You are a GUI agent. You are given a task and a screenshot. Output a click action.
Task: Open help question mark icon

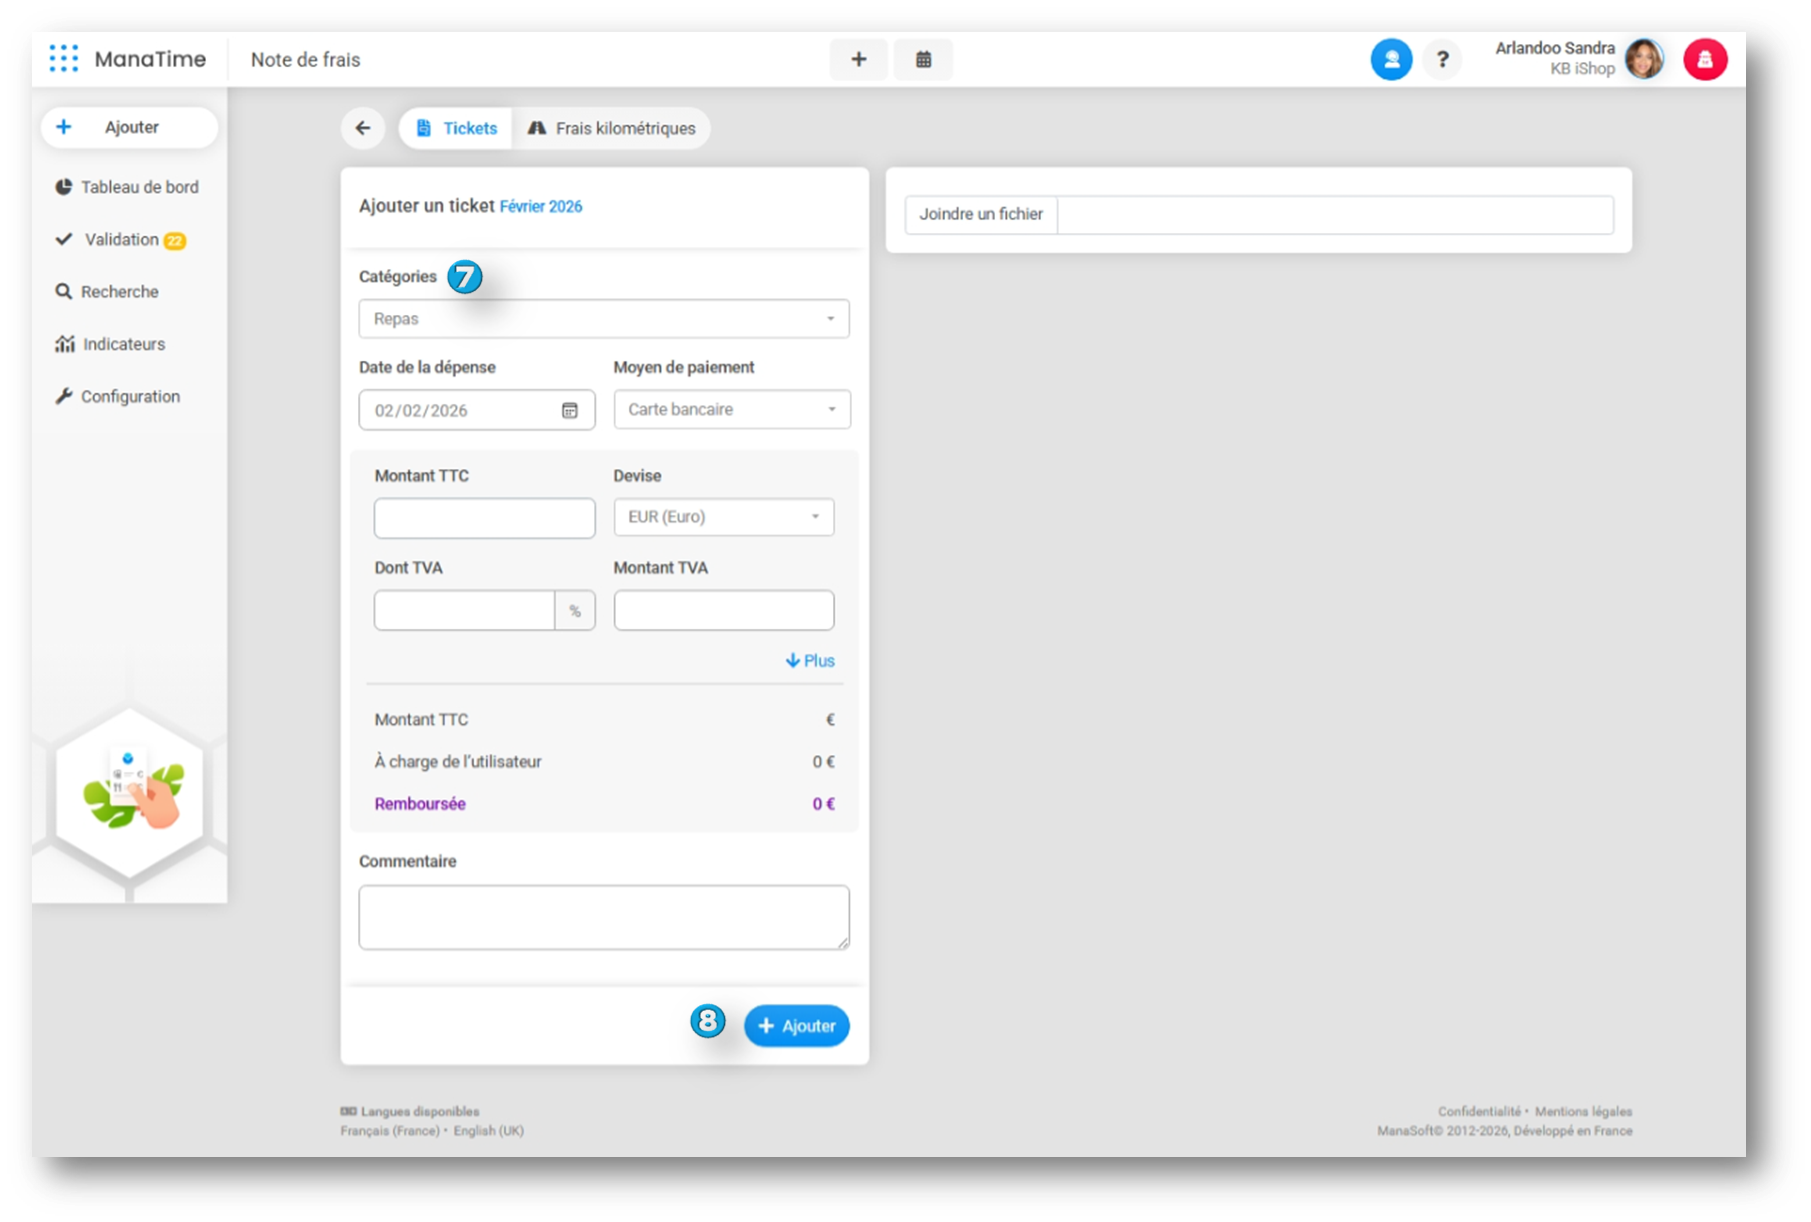click(1442, 59)
